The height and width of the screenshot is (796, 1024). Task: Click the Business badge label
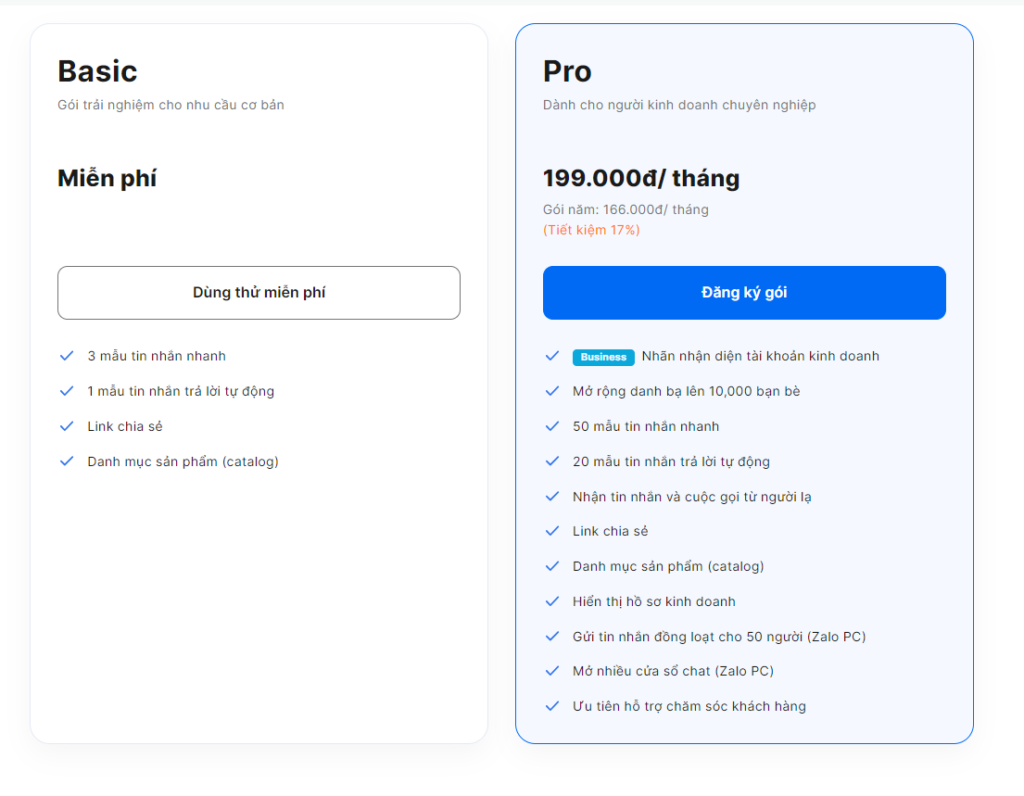(x=603, y=357)
